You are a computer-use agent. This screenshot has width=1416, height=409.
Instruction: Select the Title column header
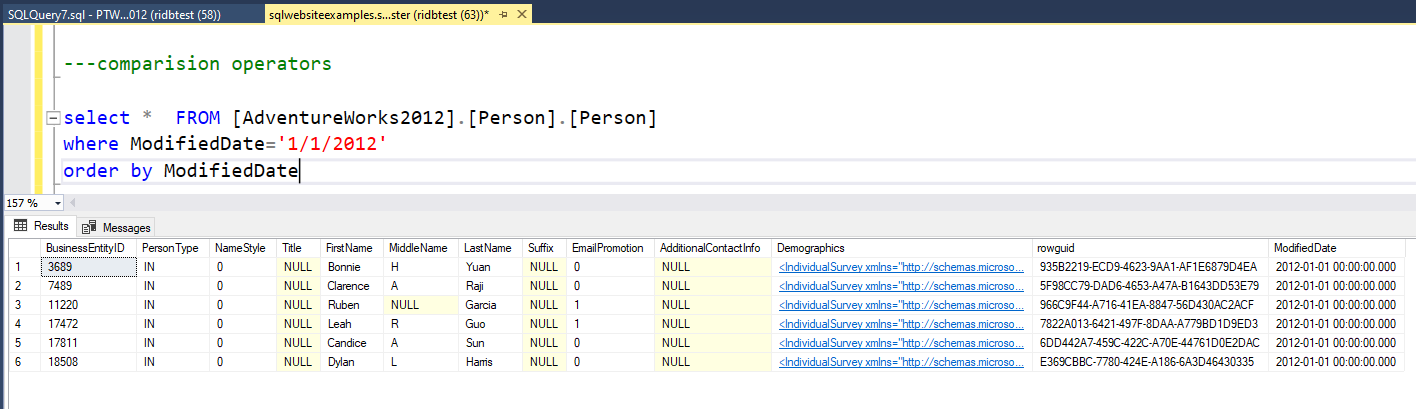pyautogui.click(x=298, y=247)
